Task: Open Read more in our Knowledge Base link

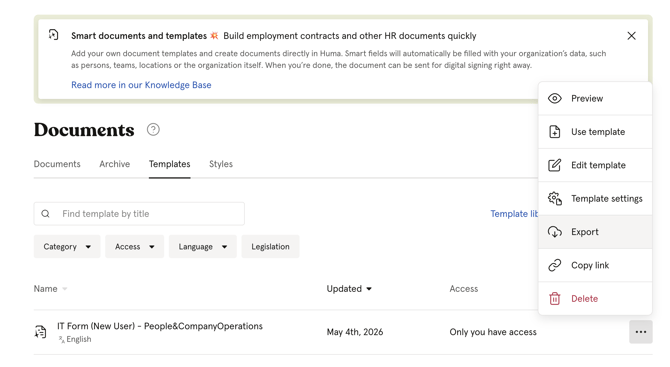Action: 141,85
